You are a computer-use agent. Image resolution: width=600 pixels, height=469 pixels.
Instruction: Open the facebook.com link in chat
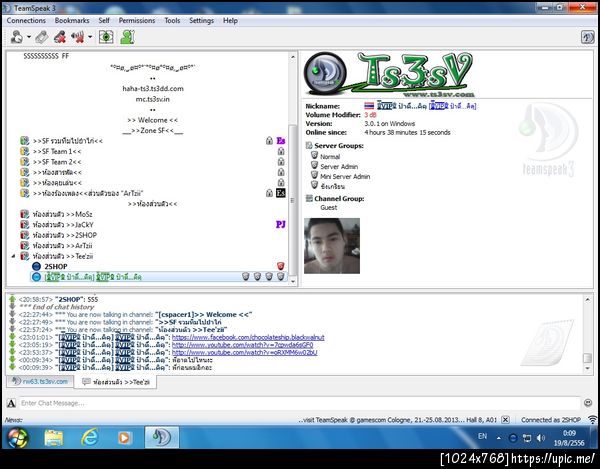[248, 337]
